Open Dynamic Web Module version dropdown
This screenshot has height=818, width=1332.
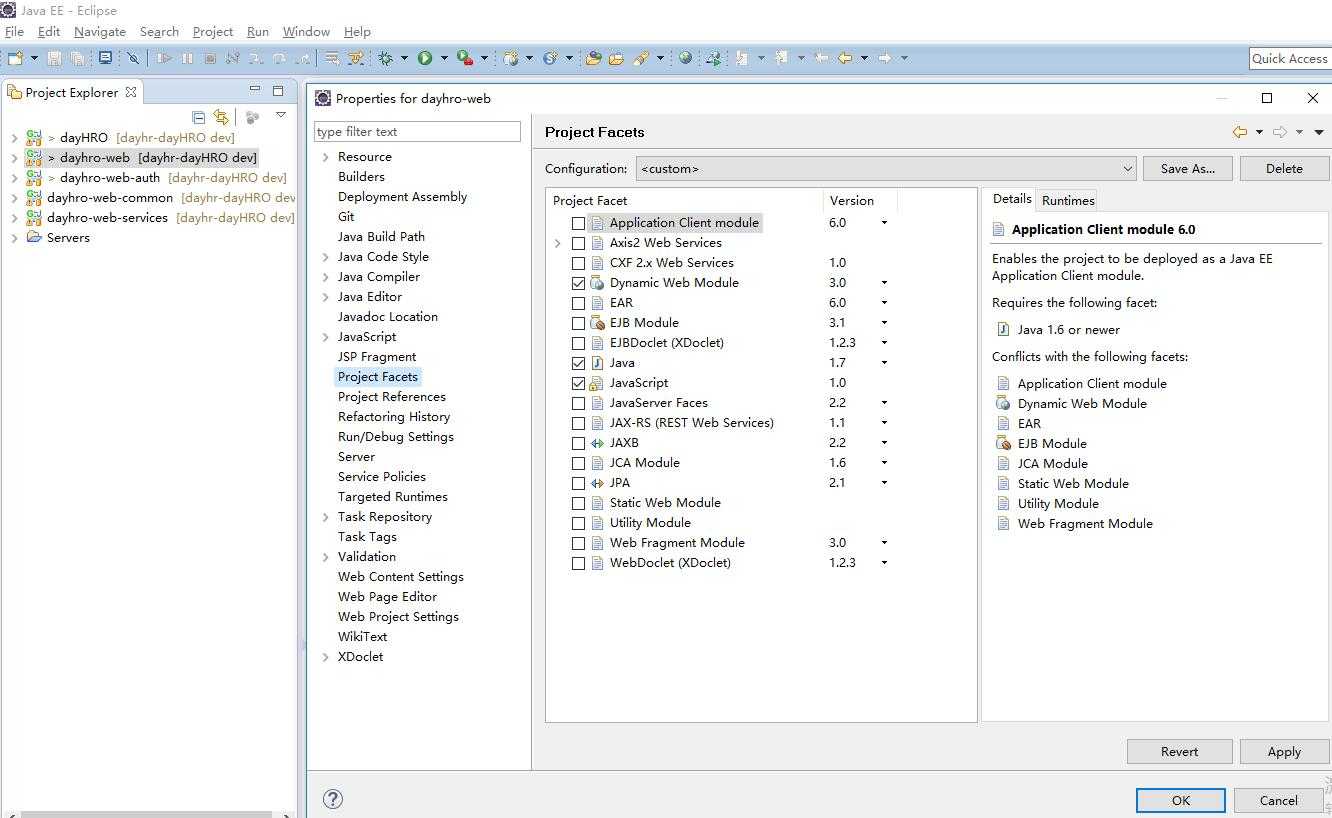point(884,283)
